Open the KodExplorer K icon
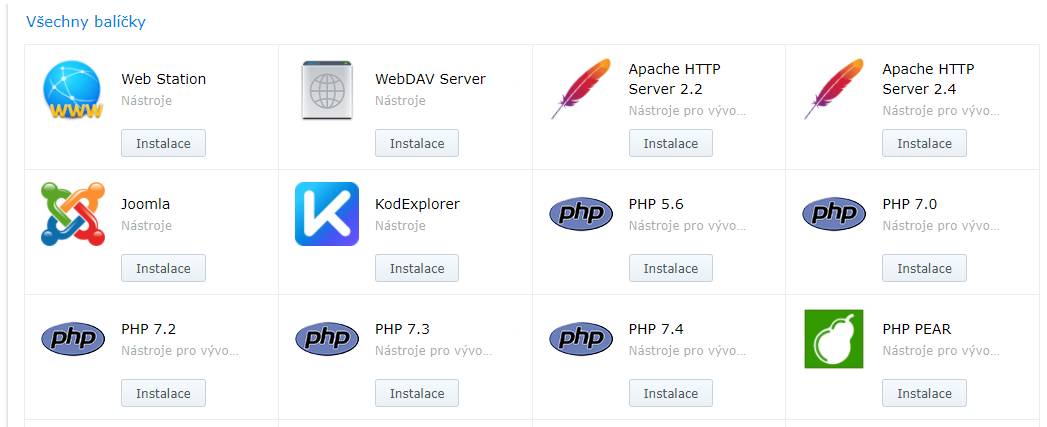Viewport: 1047px width, 427px height. 327,214
